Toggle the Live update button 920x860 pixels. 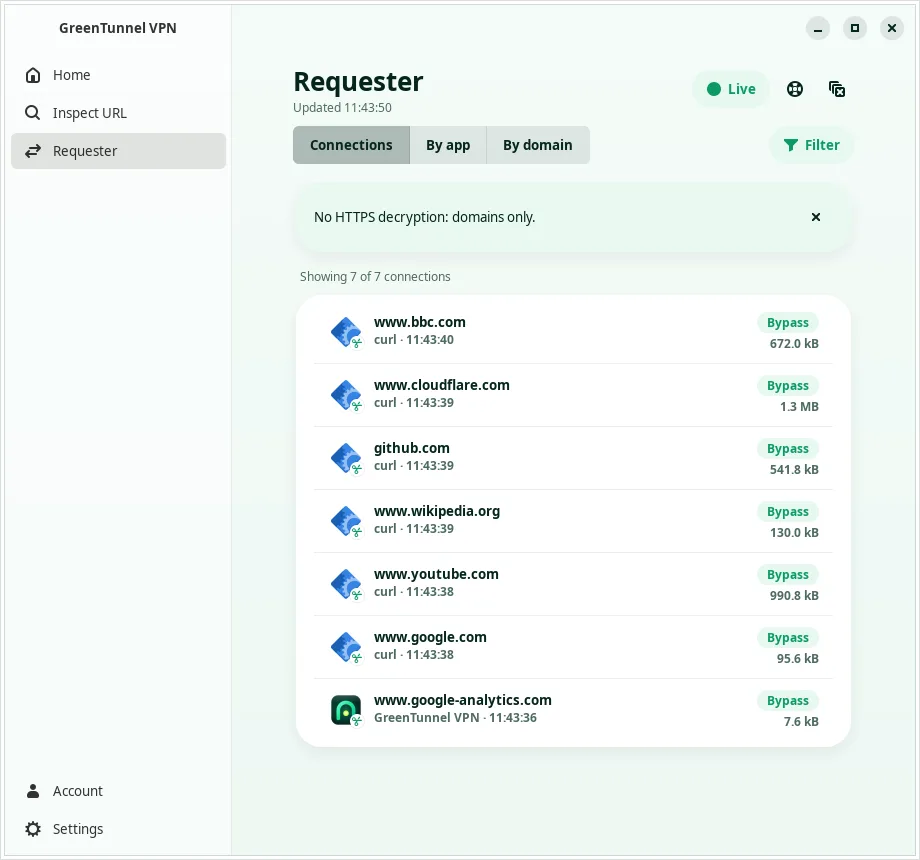(730, 89)
